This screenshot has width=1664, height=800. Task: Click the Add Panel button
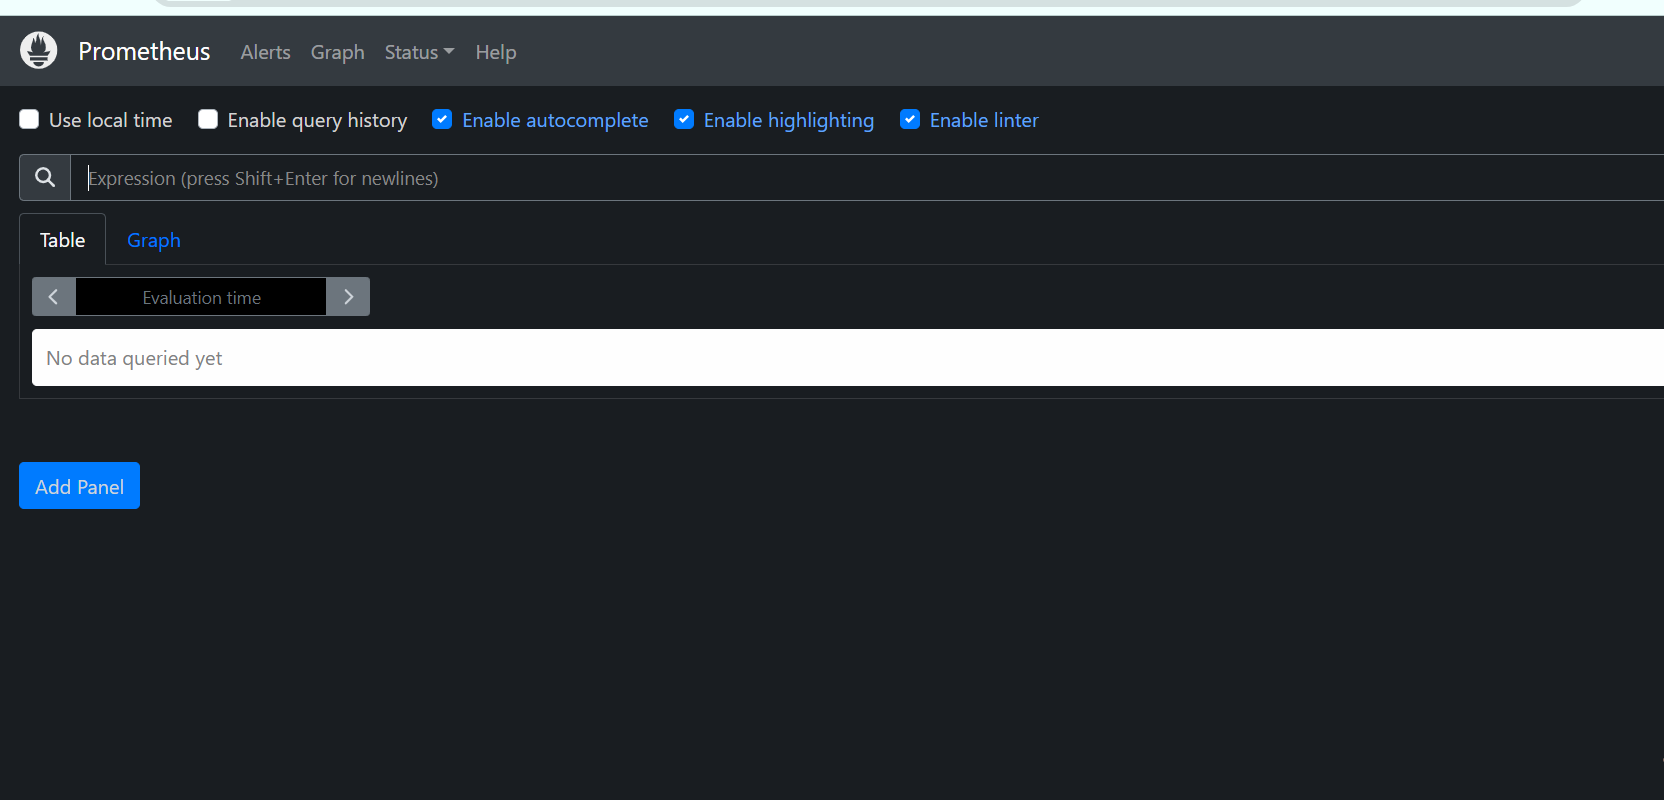79,486
